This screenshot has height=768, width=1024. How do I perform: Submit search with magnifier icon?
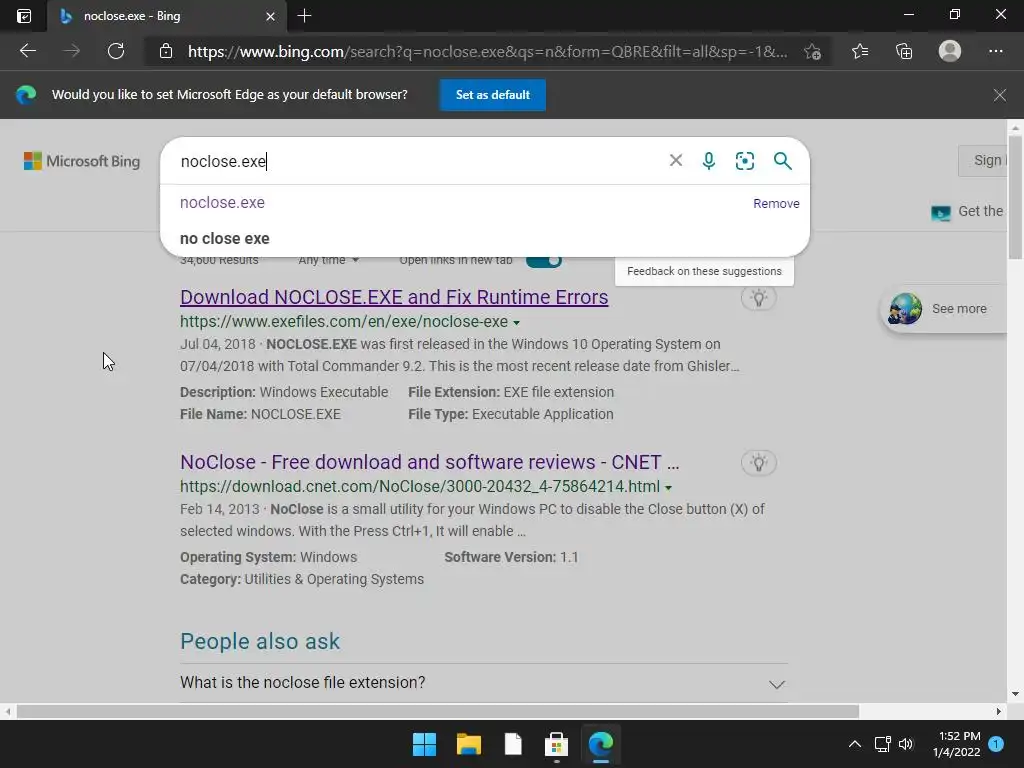(782, 161)
